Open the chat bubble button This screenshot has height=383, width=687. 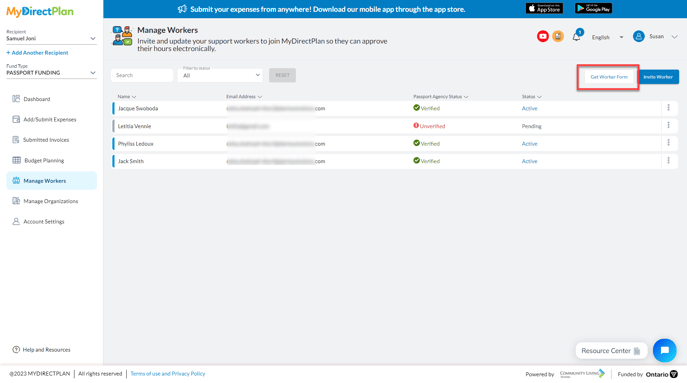(x=664, y=350)
